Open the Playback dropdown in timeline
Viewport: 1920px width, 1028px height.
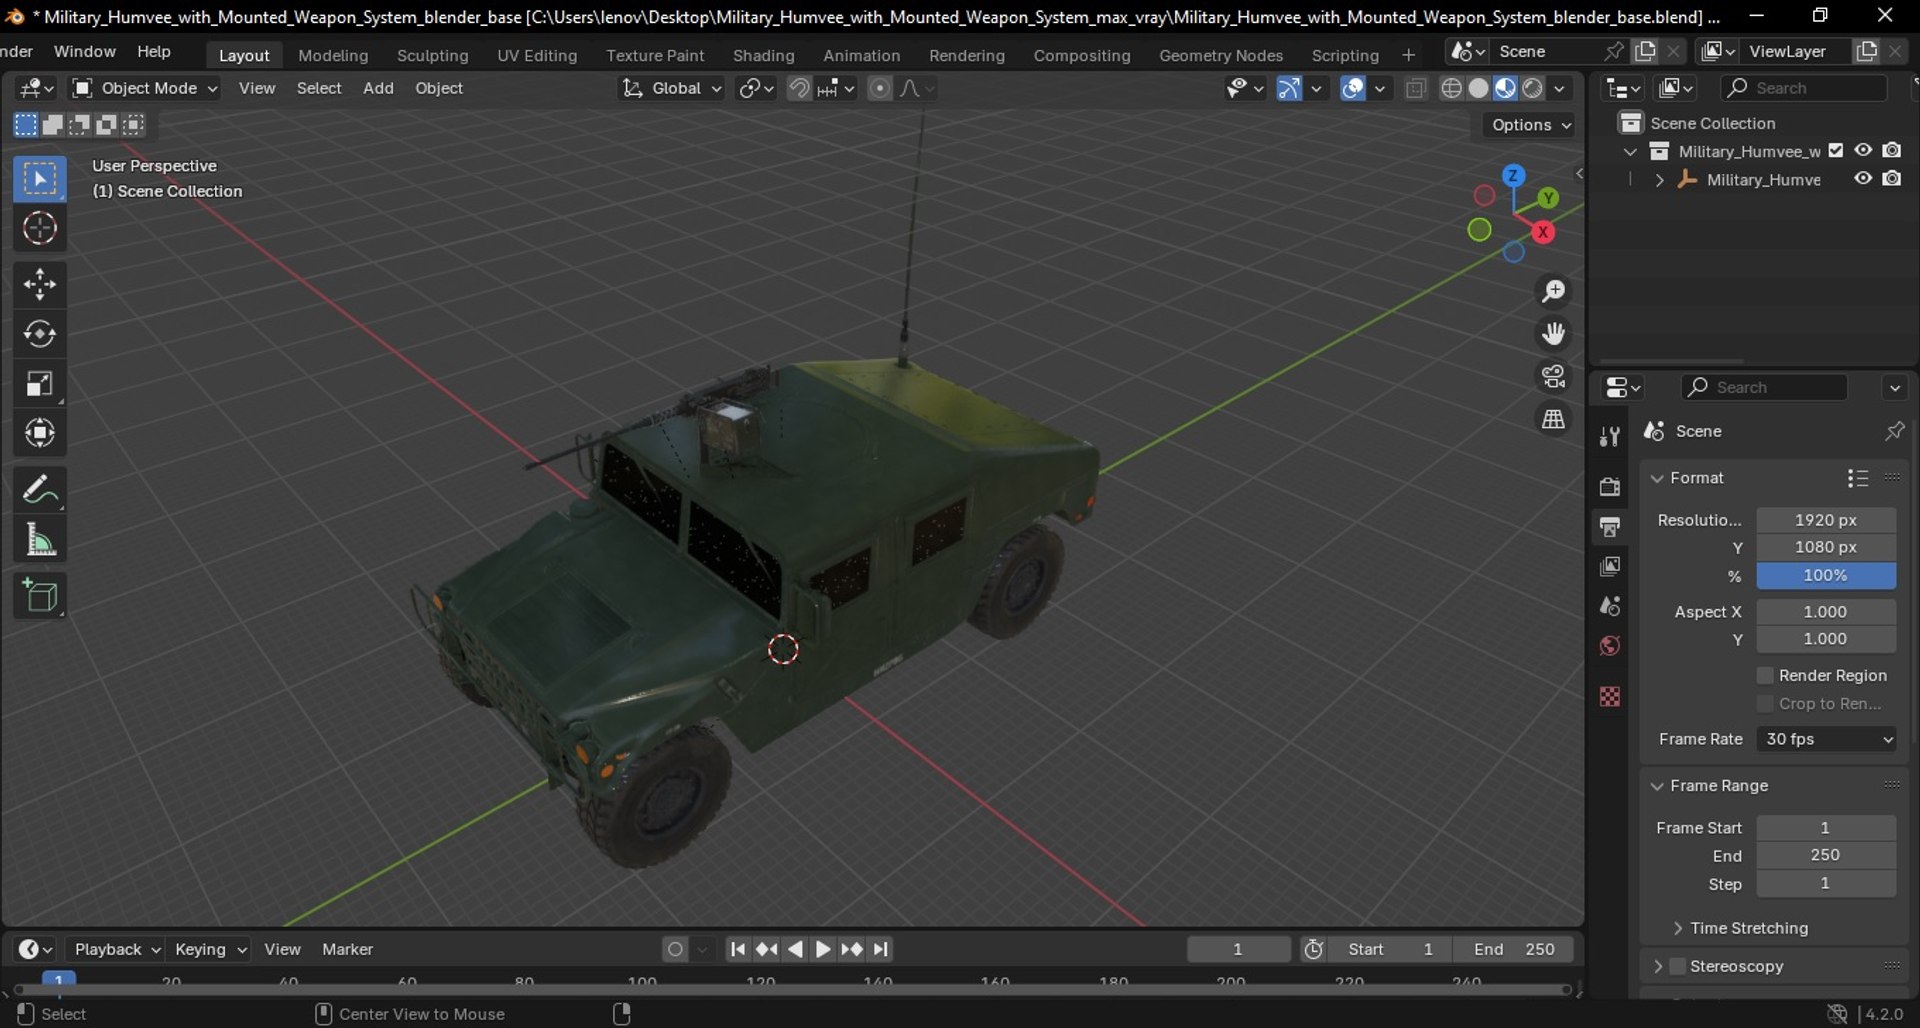[x=117, y=950]
